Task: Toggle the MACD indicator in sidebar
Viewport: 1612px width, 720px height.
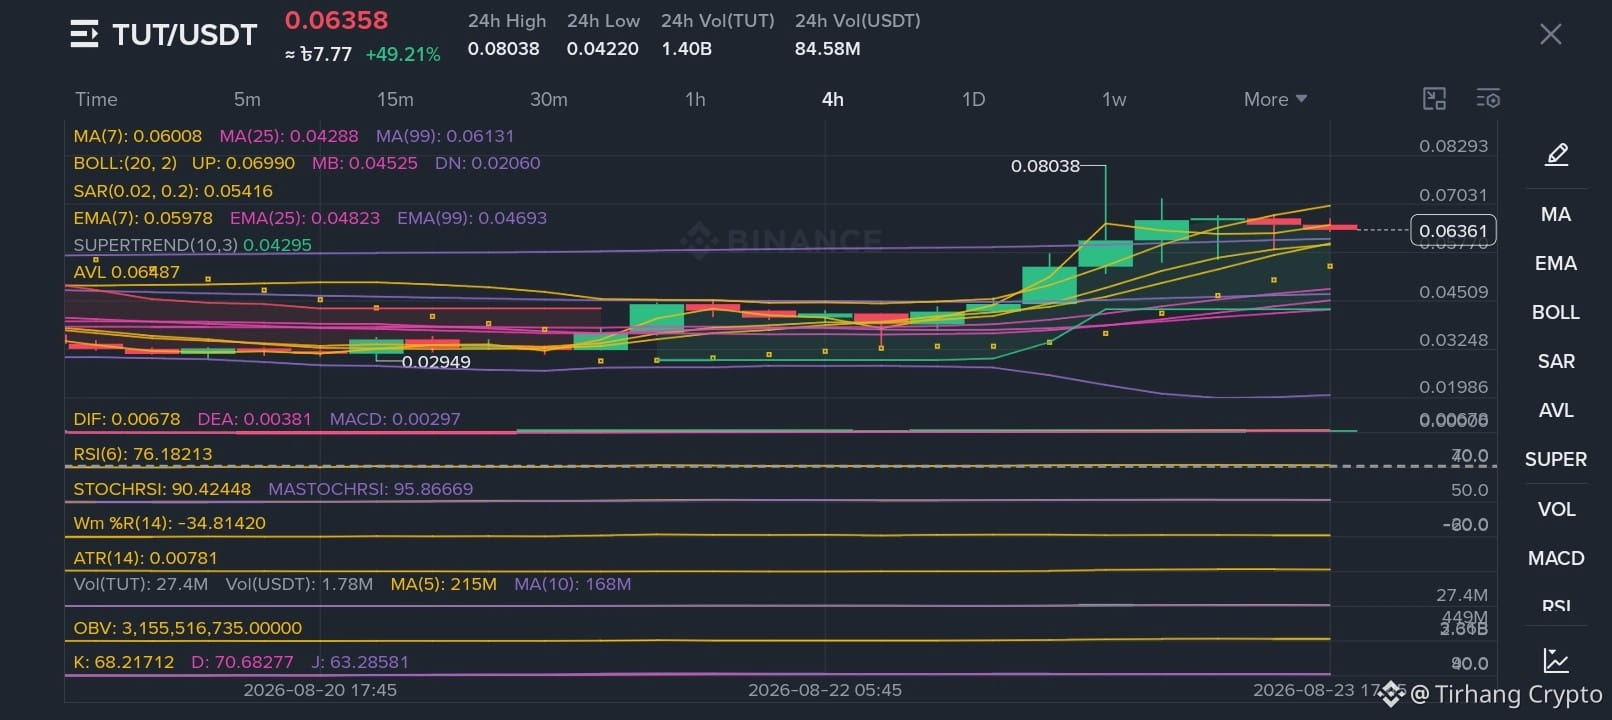Action: click(1556, 558)
